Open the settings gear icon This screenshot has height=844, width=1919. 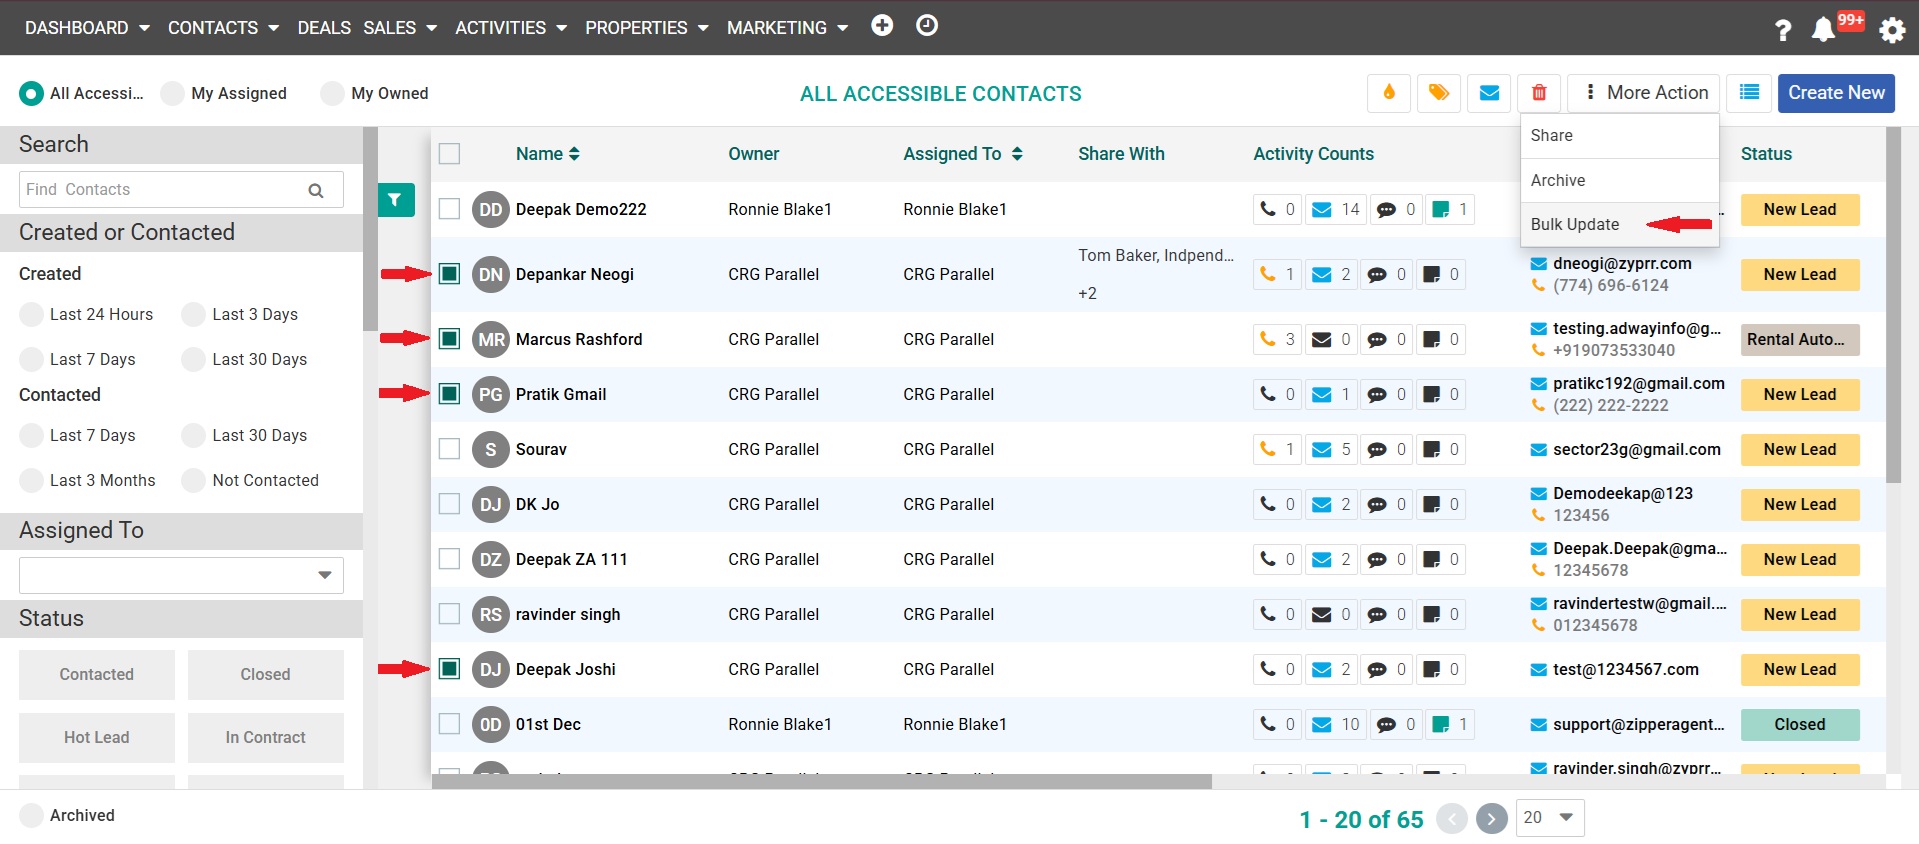point(1892,30)
